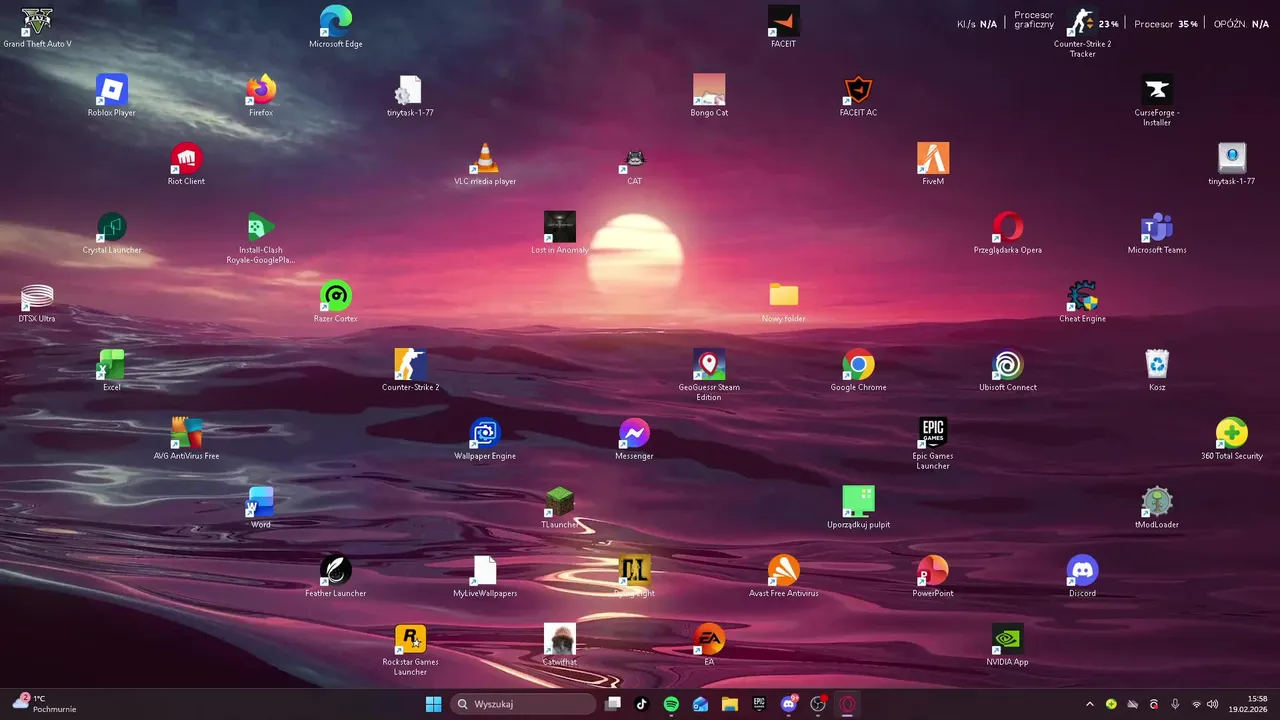This screenshot has width=1280, height=720.
Task: Click the Google Chrome desktop icon
Action: (x=858, y=370)
